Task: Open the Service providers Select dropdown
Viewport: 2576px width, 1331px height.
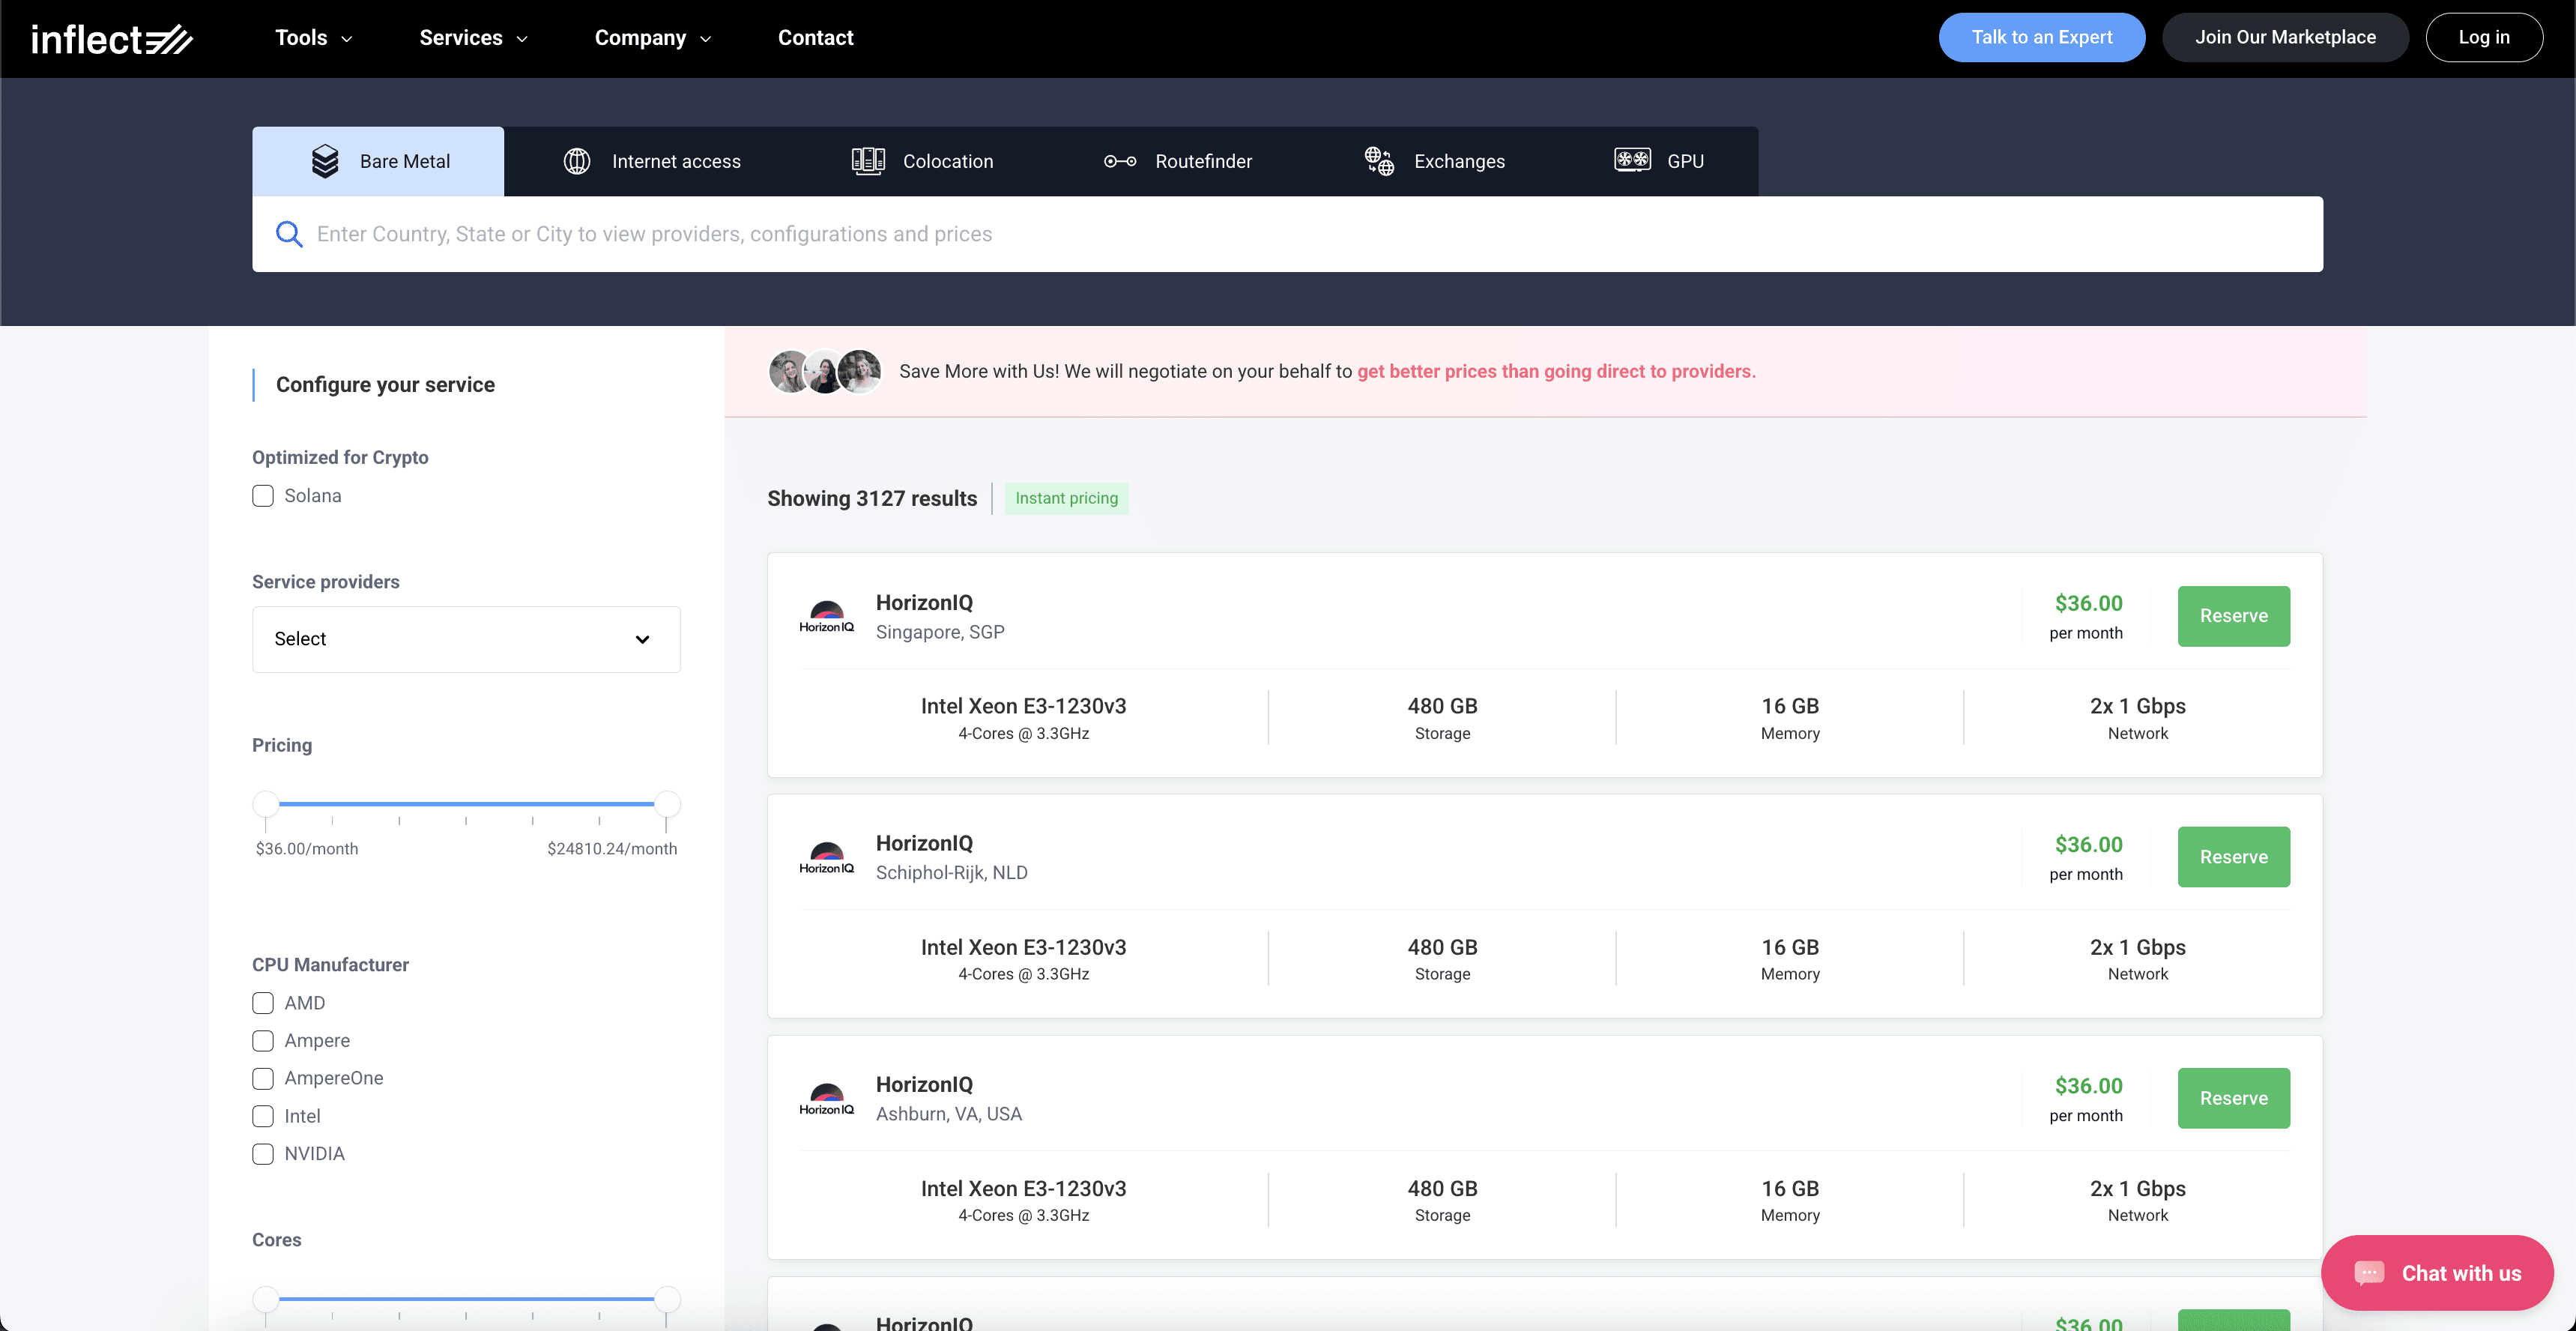Action: pos(466,639)
